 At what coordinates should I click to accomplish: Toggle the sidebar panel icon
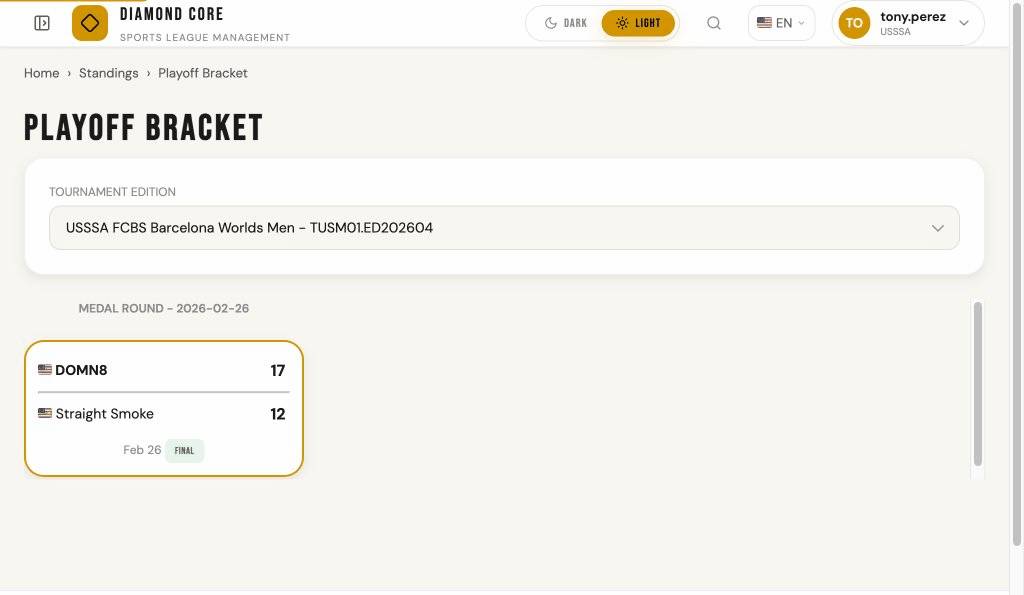[42, 23]
